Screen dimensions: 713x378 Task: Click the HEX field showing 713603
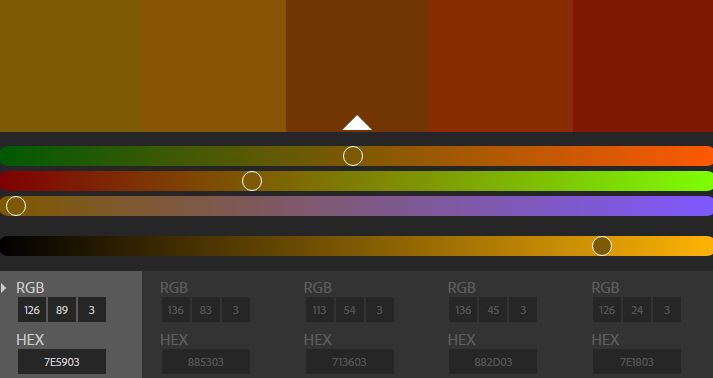point(350,362)
